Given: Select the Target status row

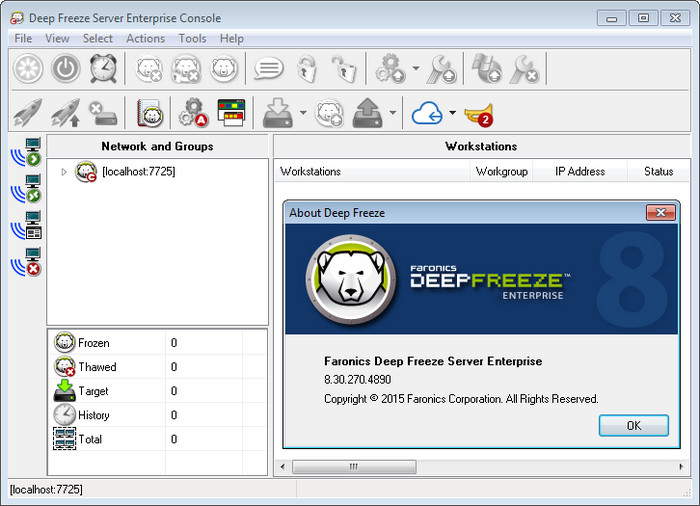Looking at the screenshot, I should [x=157, y=391].
